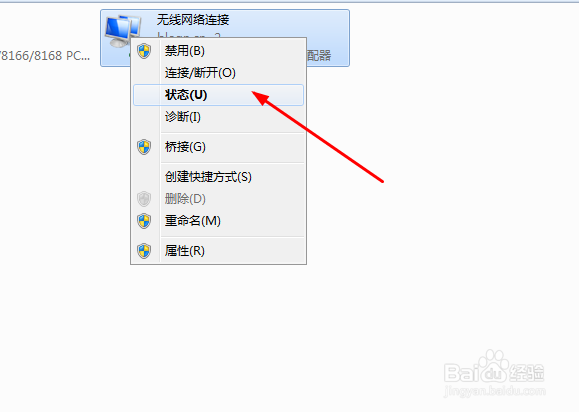Run 诊断(I) from the context menu
This screenshot has height=412, width=579.
coord(218,117)
